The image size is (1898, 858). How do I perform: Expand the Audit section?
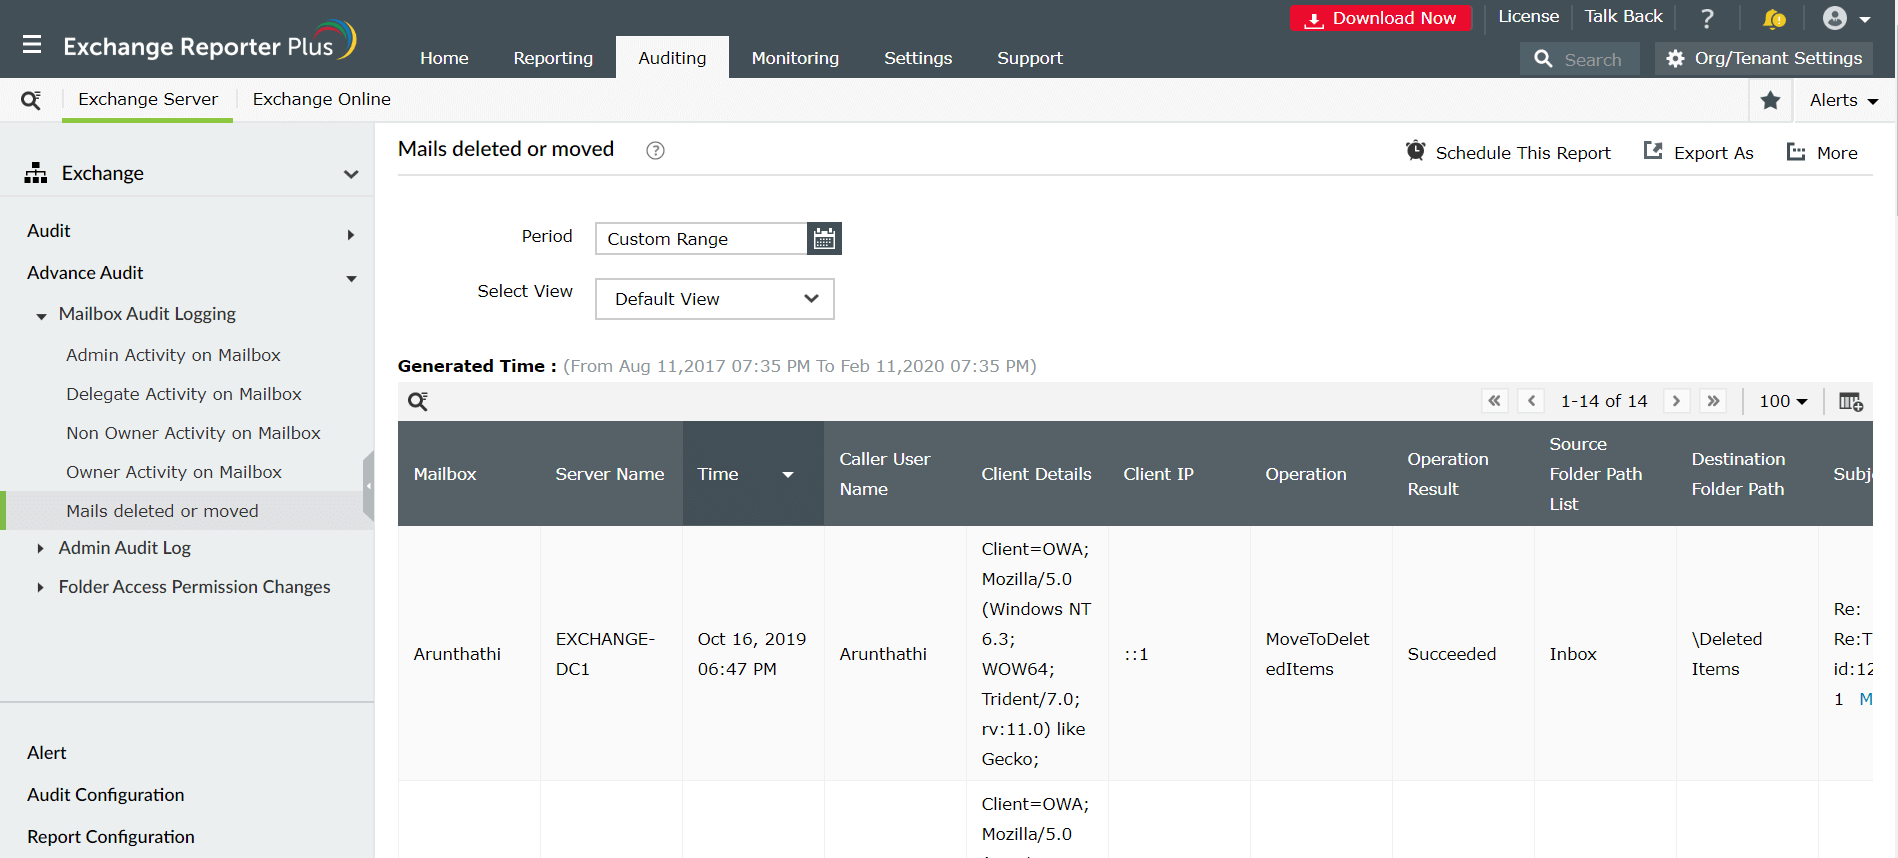pyautogui.click(x=351, y=235)
